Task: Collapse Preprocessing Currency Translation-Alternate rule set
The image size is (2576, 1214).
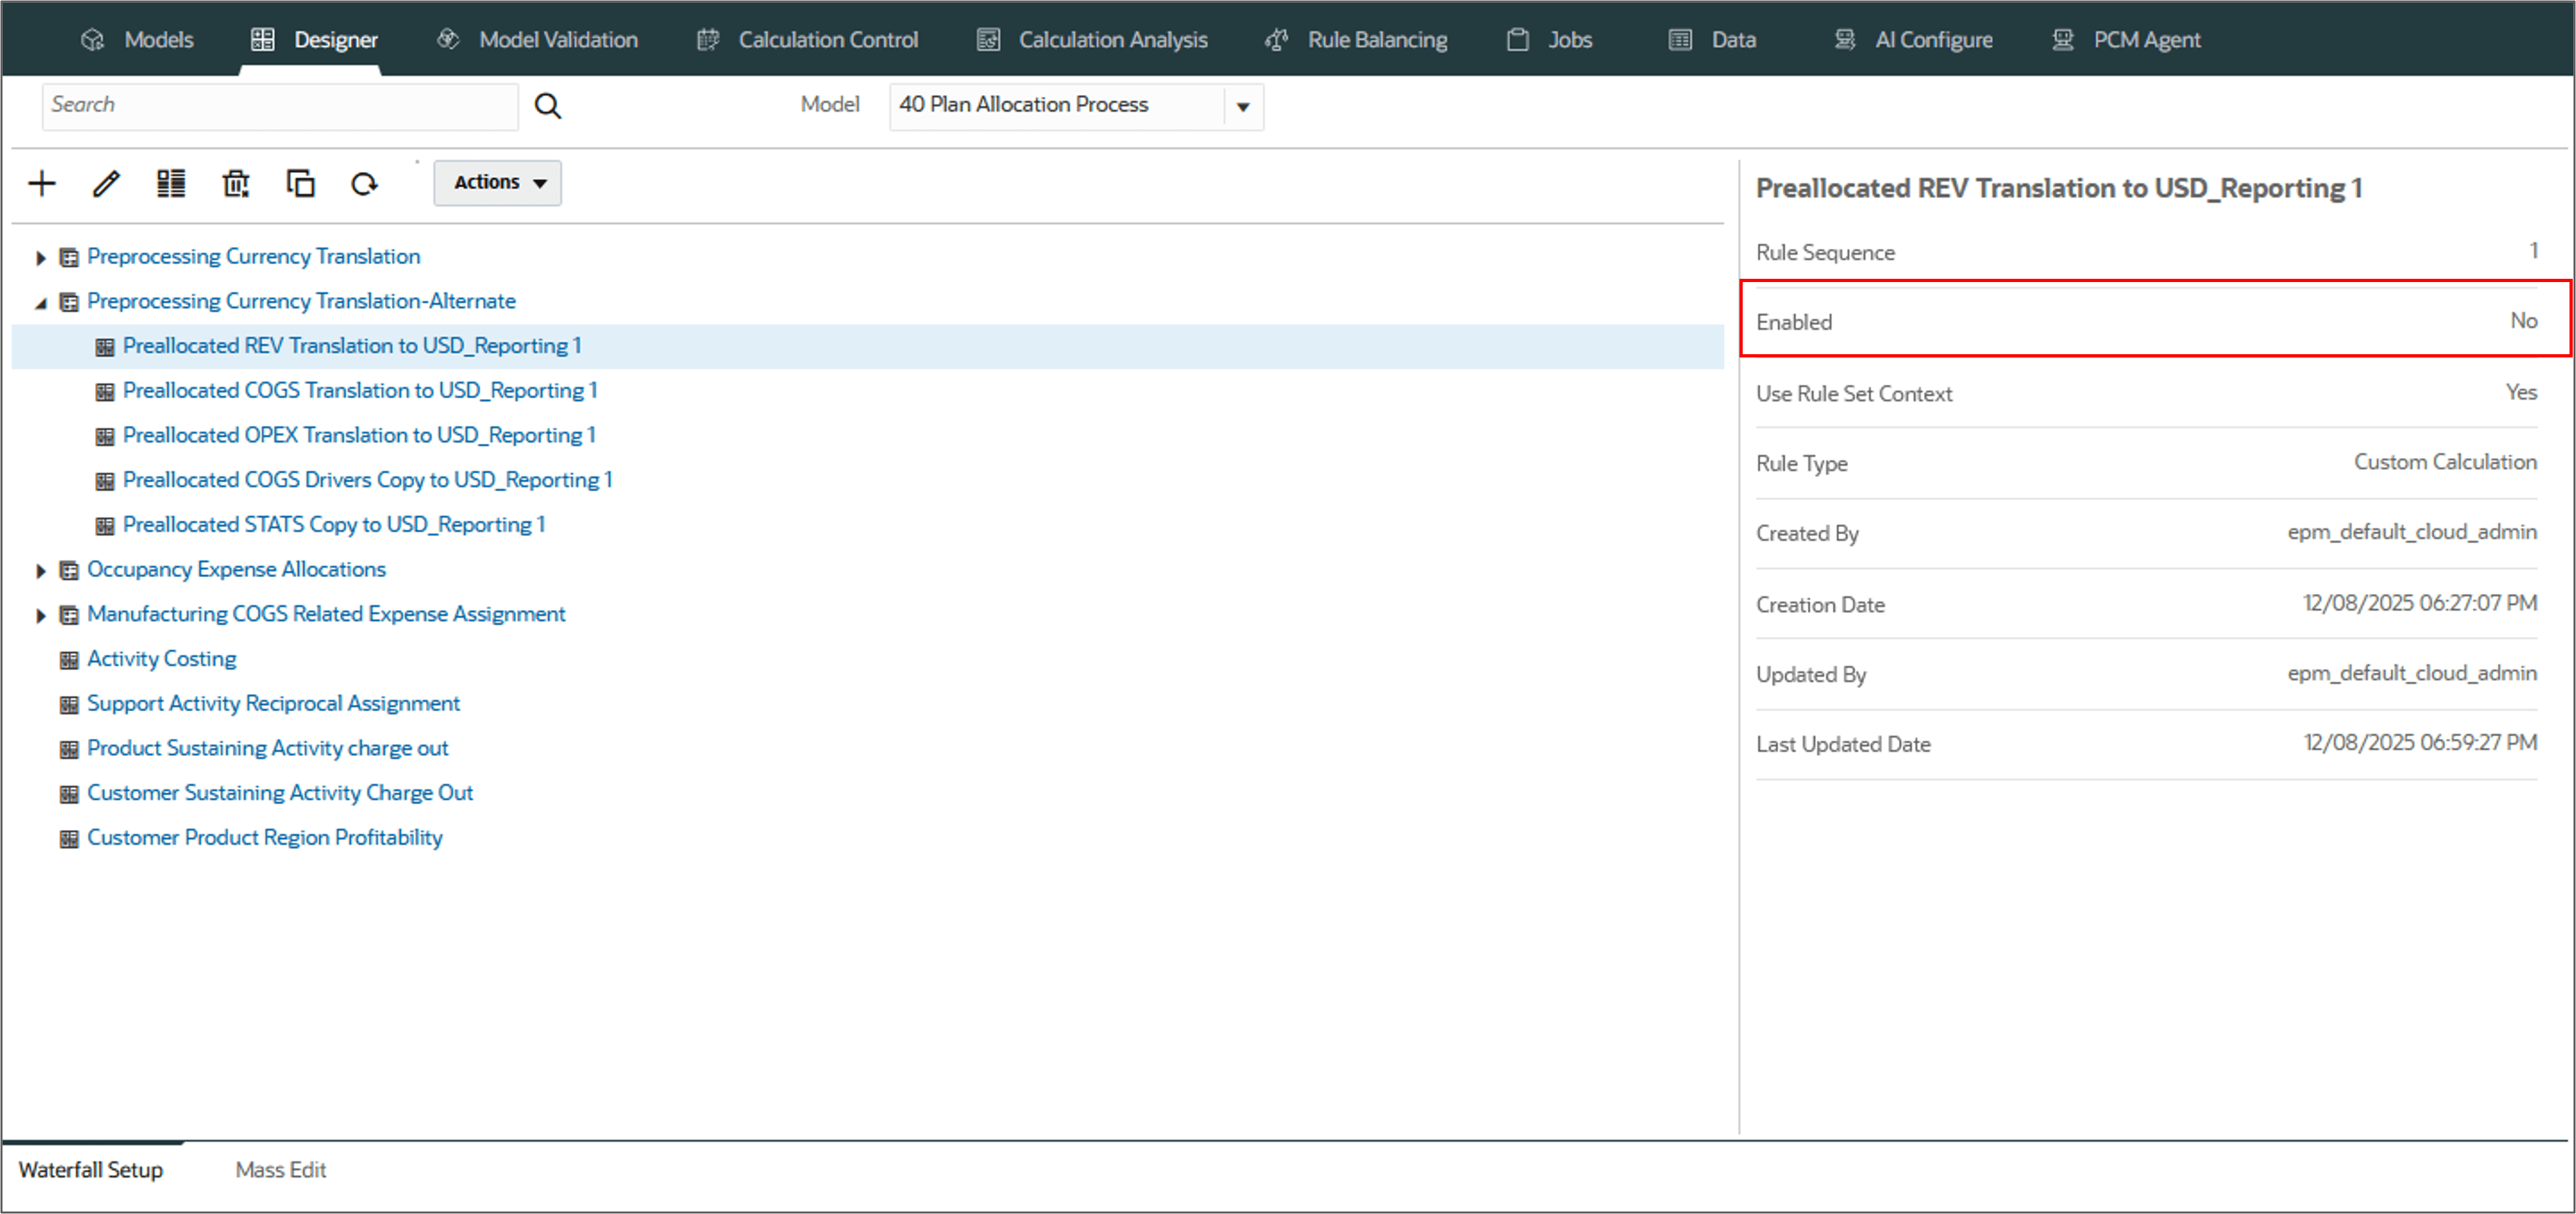Action: (x=40, y=303)
